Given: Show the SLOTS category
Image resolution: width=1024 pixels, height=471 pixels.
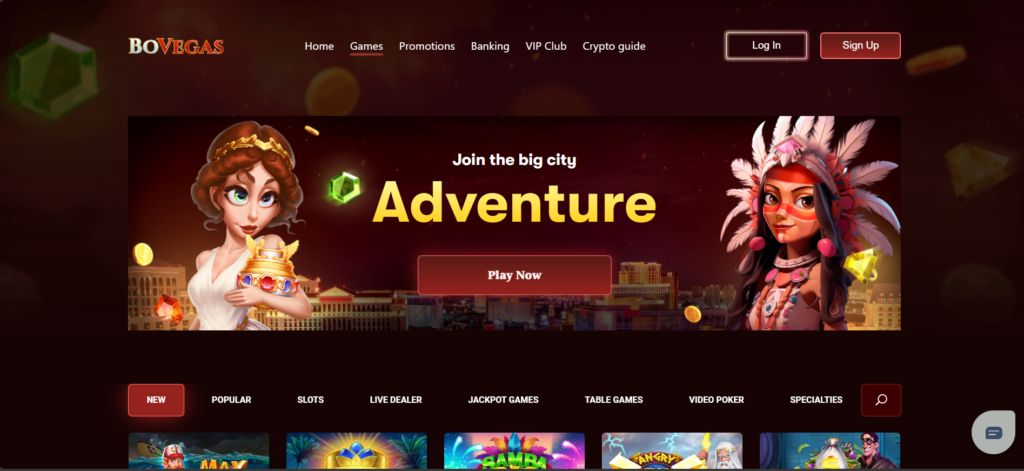Looking at the screenshot, I should click(x=310, y=400).
